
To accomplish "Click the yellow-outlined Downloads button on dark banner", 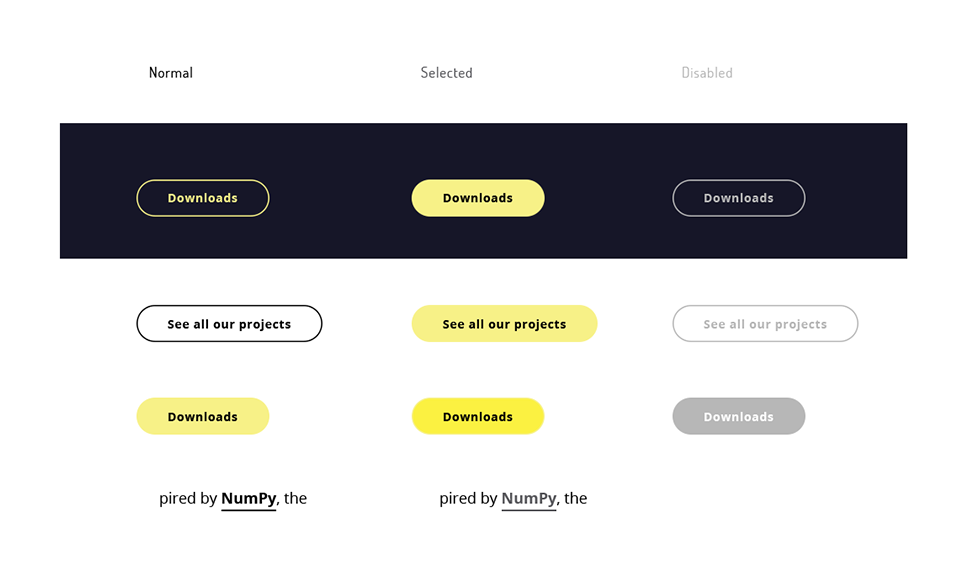I will pyautogui.click(x=203, y=198).
